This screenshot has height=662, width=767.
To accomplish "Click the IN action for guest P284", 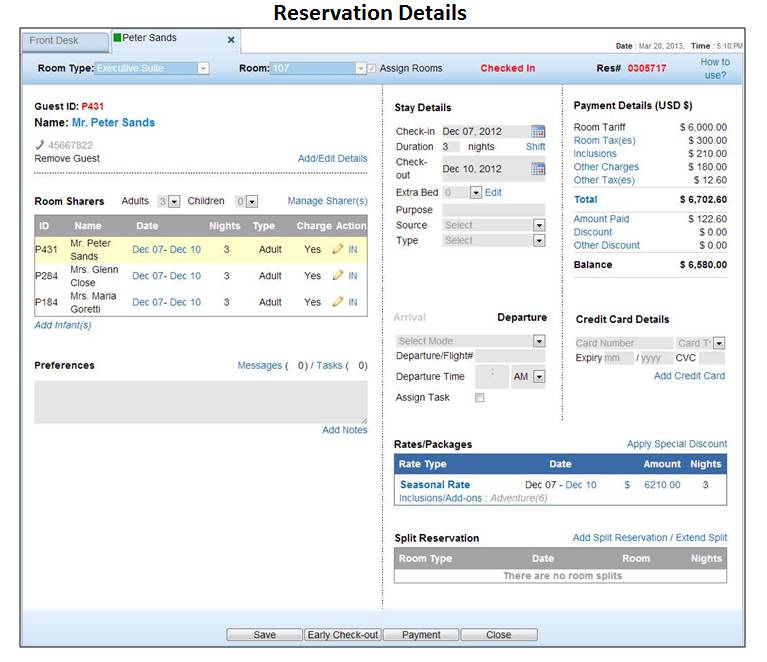I will tap(353, 276).
